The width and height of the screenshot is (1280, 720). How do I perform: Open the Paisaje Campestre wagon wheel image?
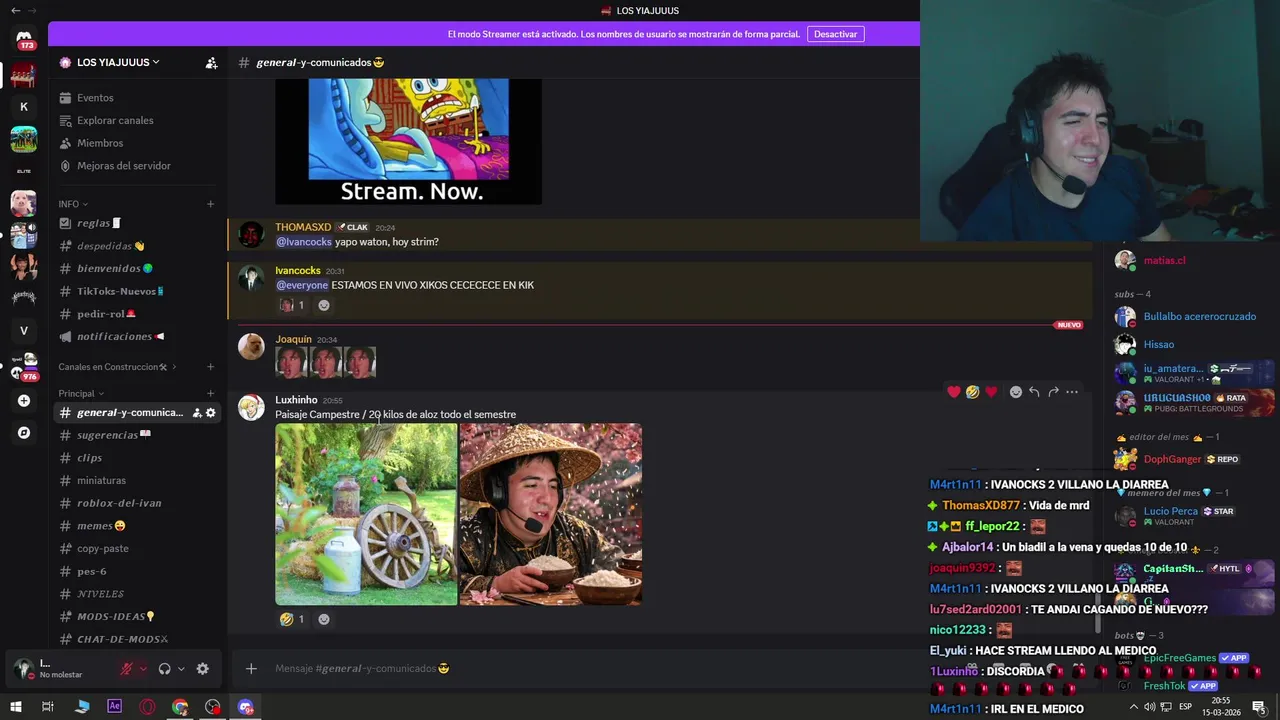point(366,514)
